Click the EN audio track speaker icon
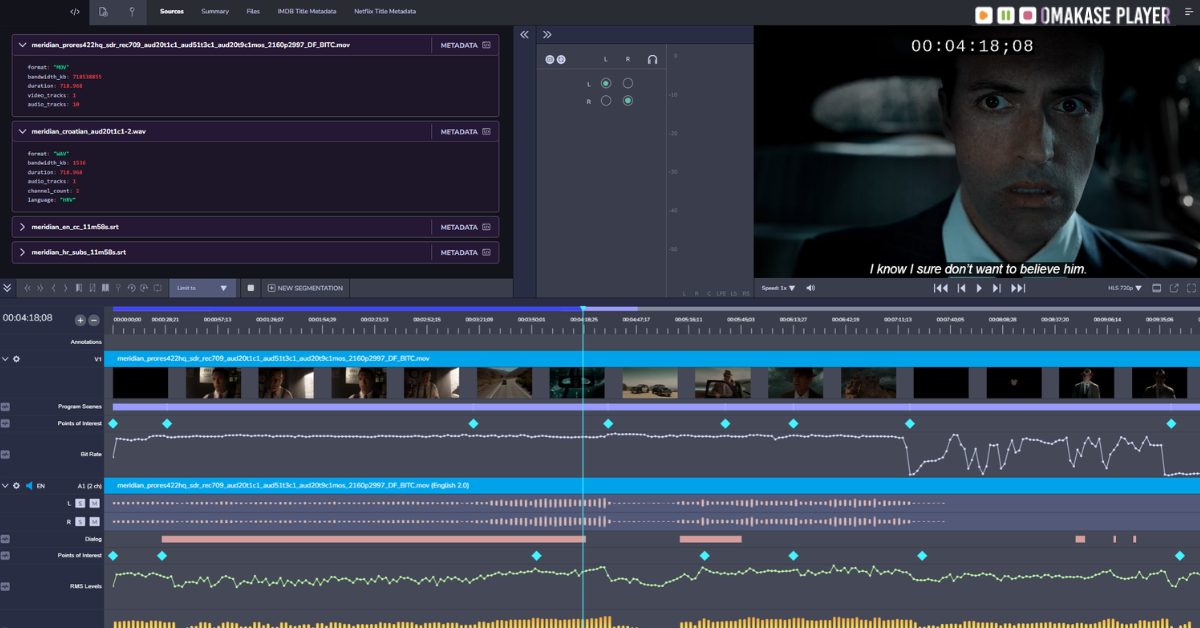This screenshot has width=1200, height=628. [28, 485]
